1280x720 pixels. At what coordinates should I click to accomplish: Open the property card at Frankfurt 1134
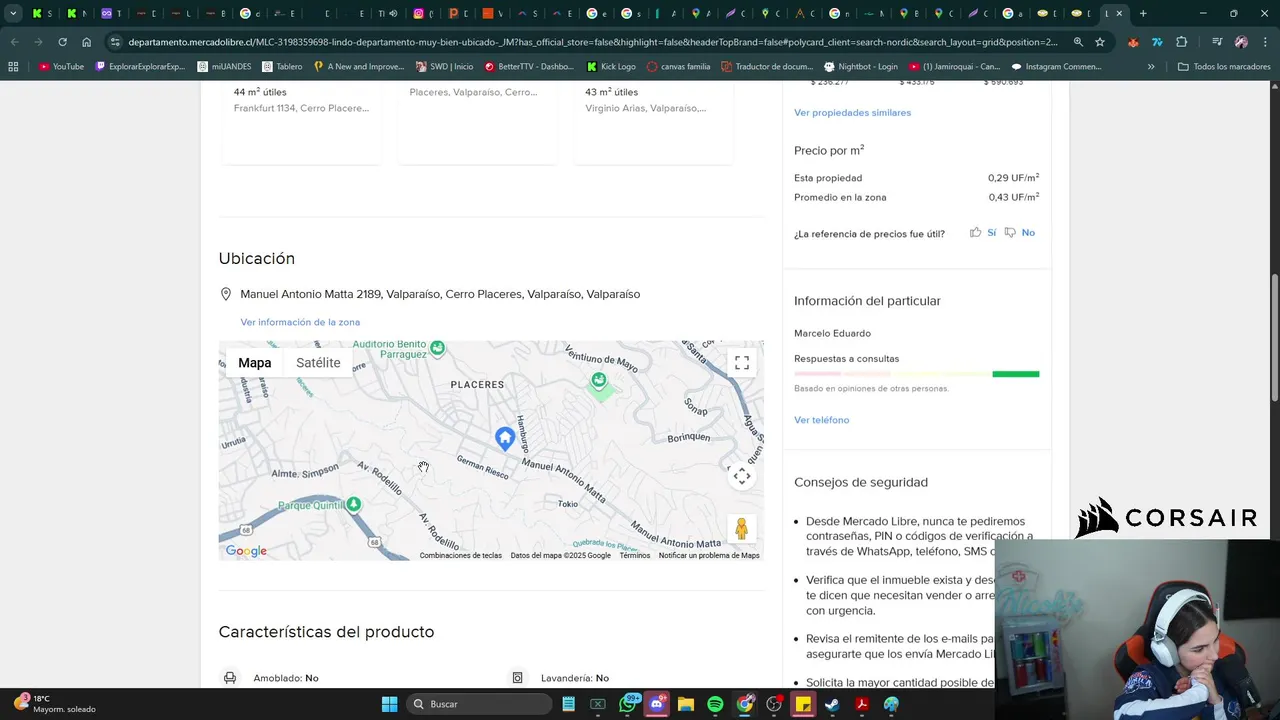tap(301, 122)
